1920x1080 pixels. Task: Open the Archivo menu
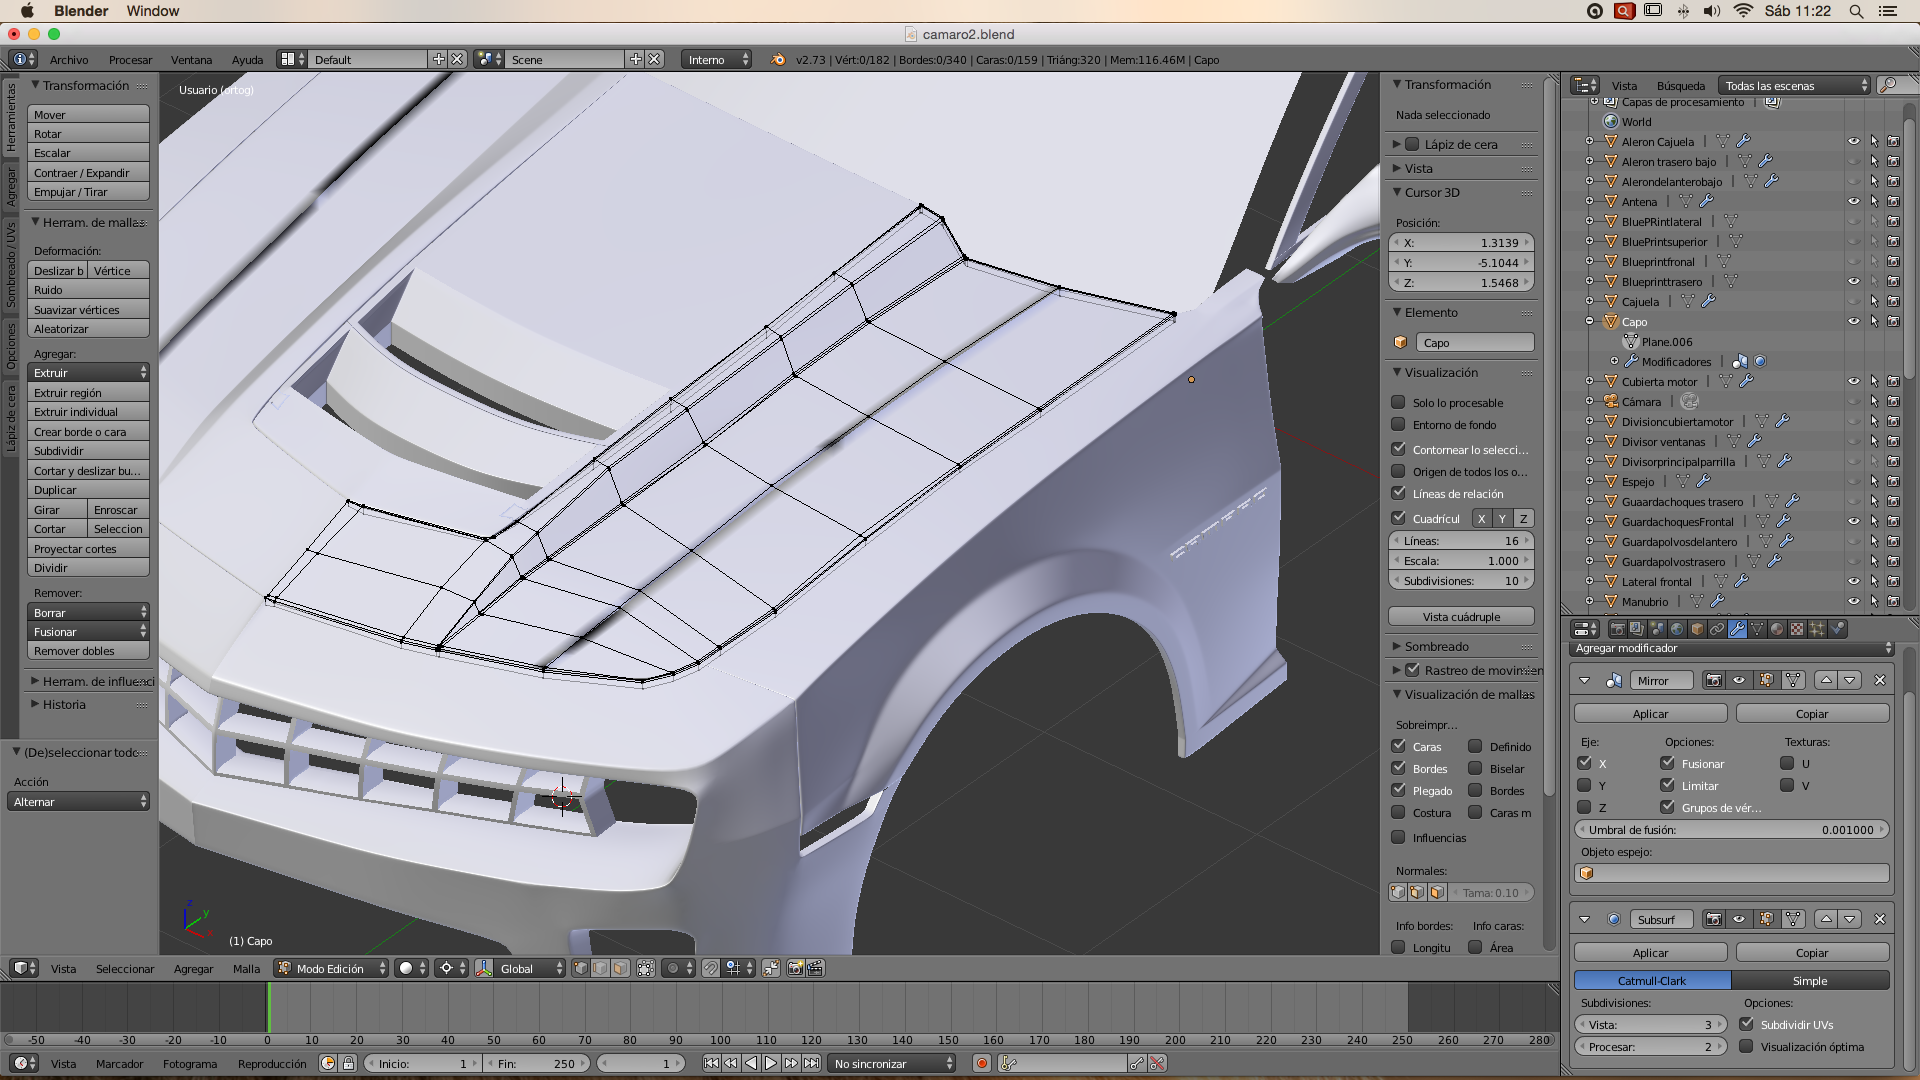click(x=69, y=60)
